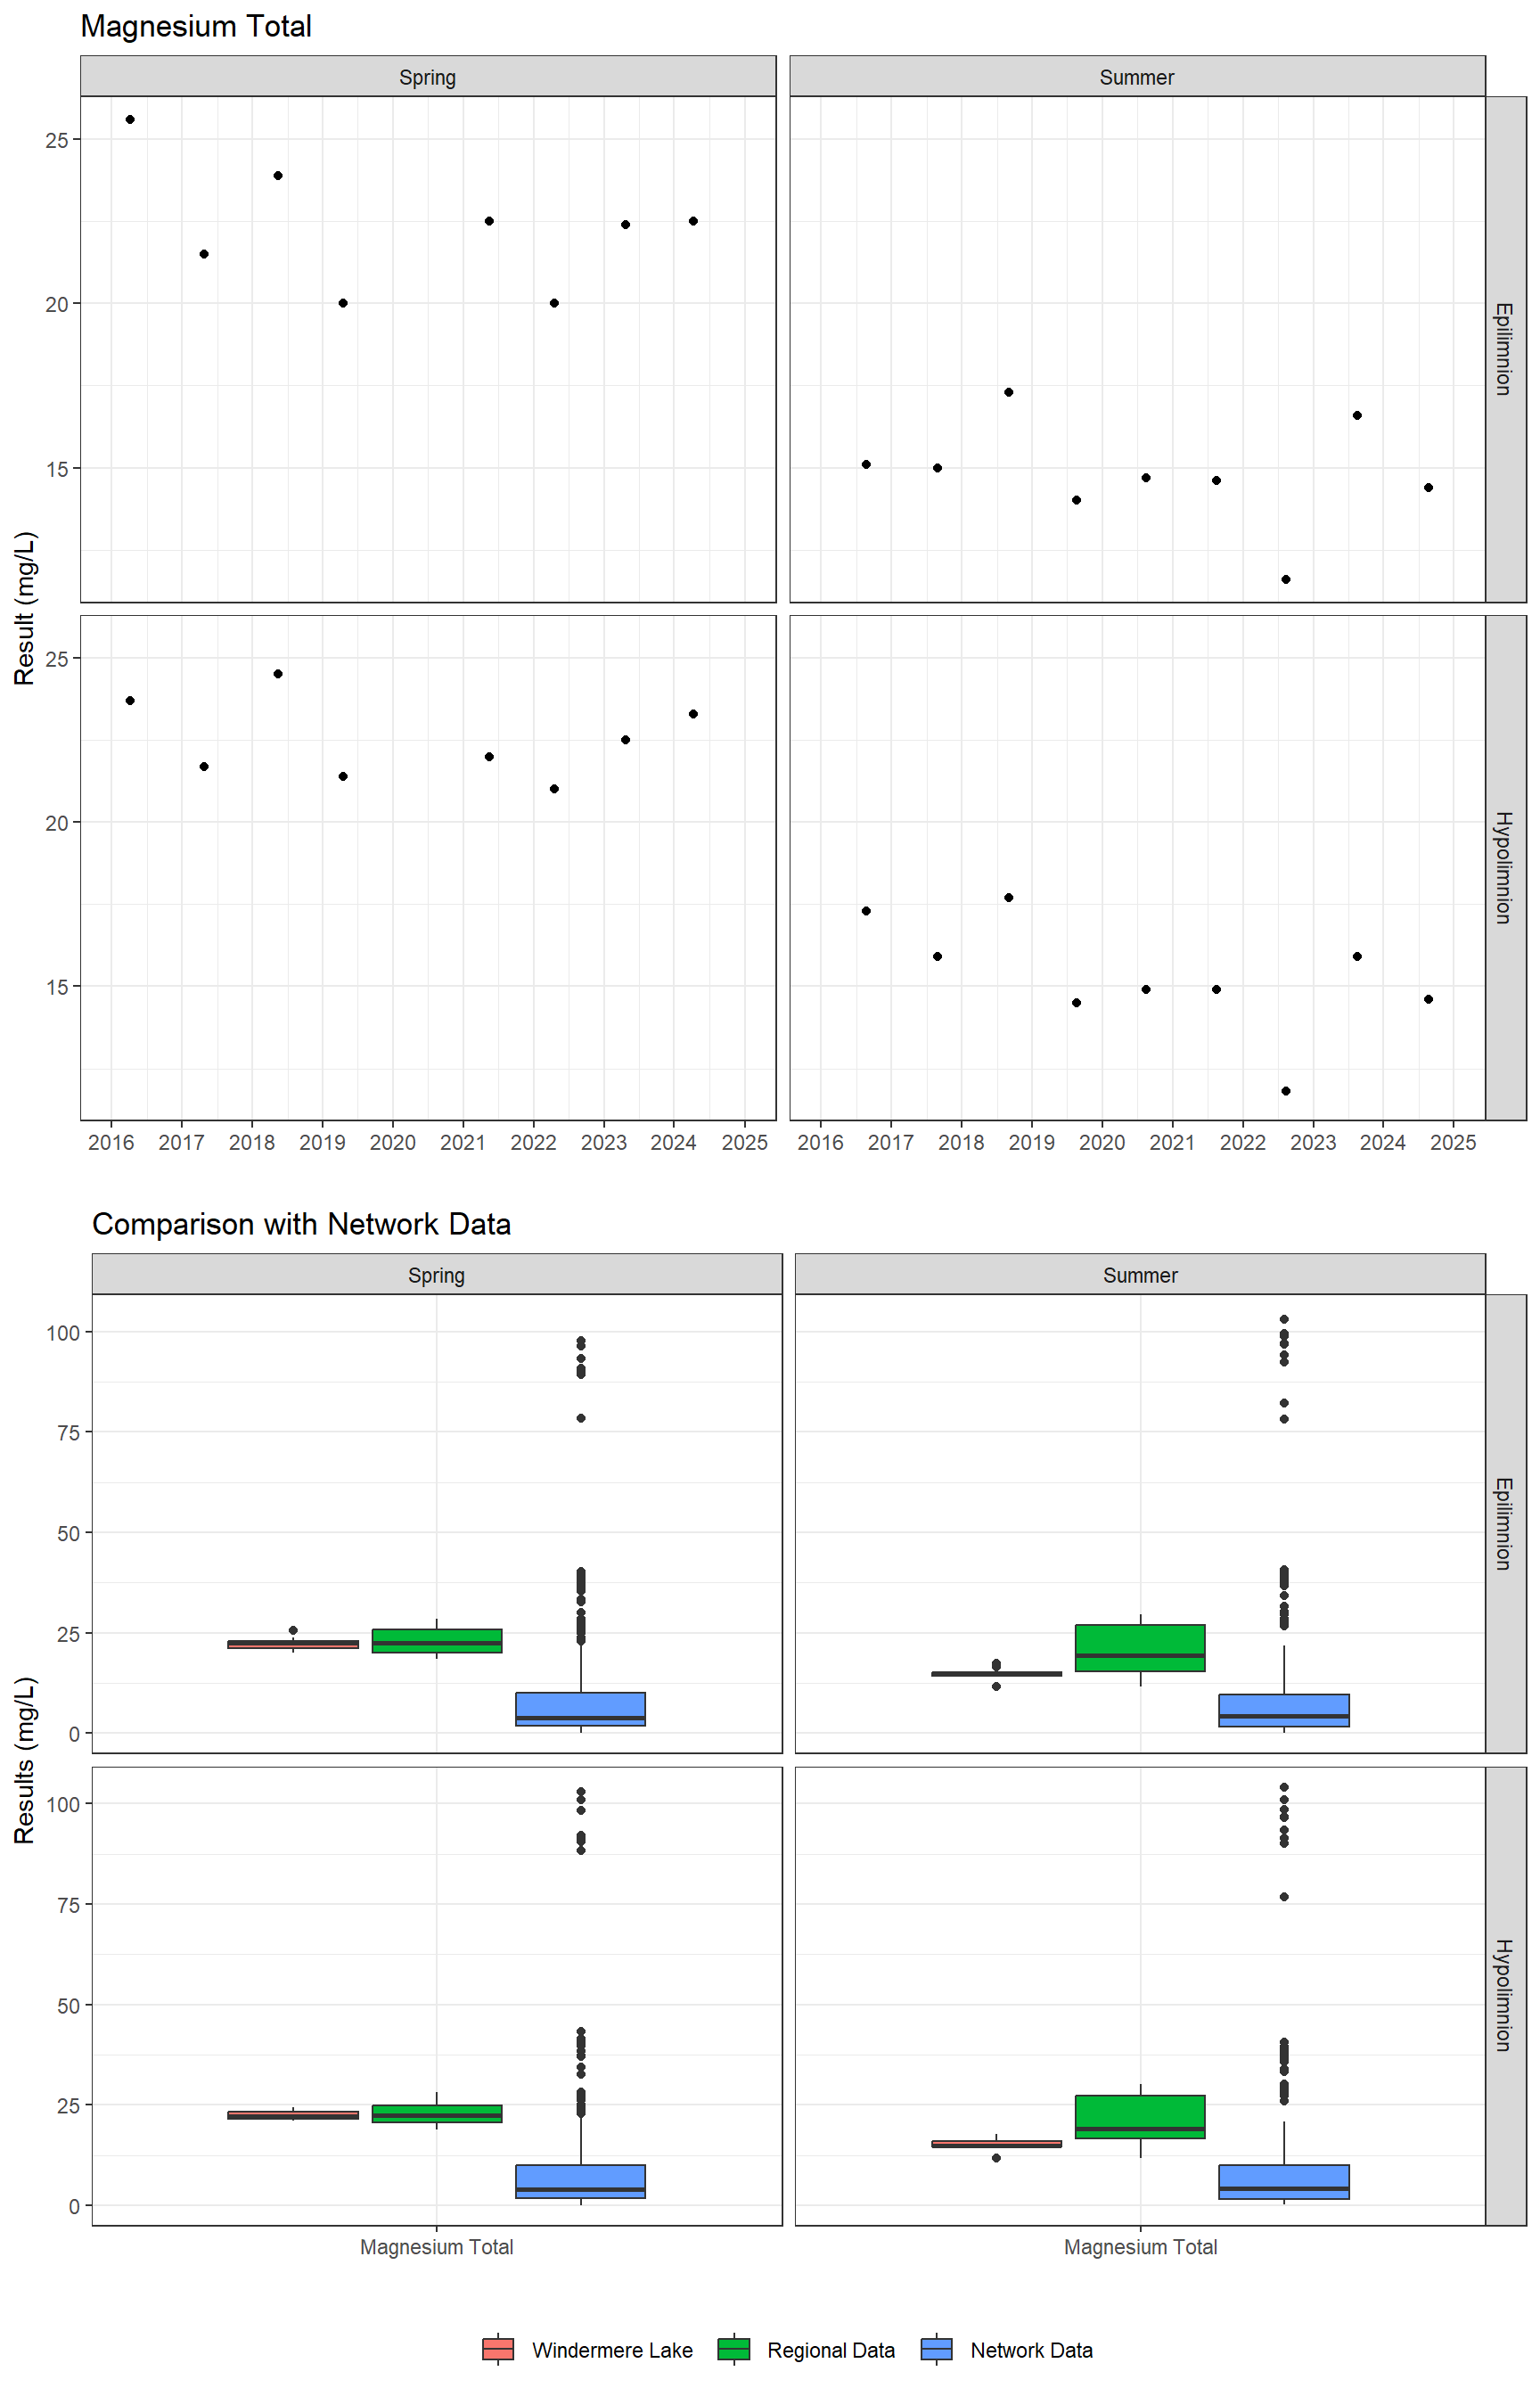Click the blue Network box in Summer Hypolimnion boxplot

point(1284,2182)
